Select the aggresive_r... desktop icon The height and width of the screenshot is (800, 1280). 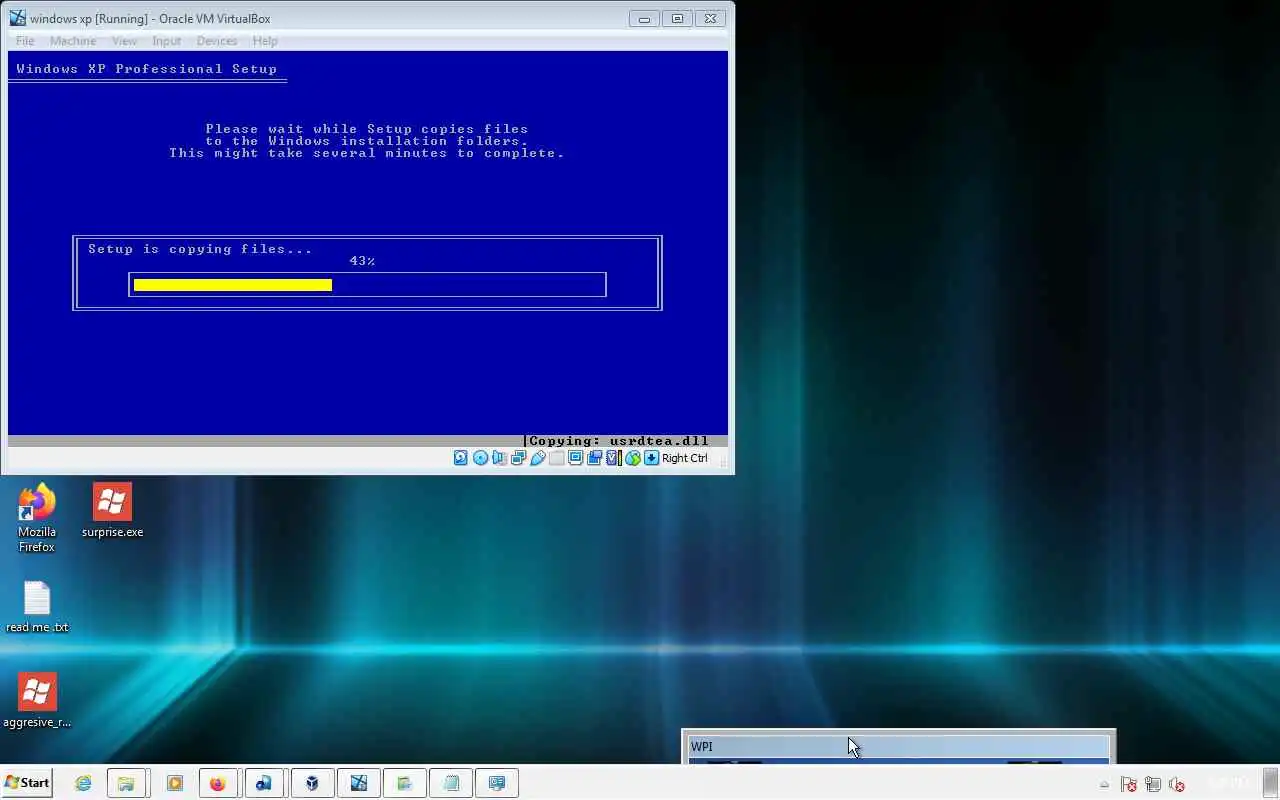pos(37,700)
